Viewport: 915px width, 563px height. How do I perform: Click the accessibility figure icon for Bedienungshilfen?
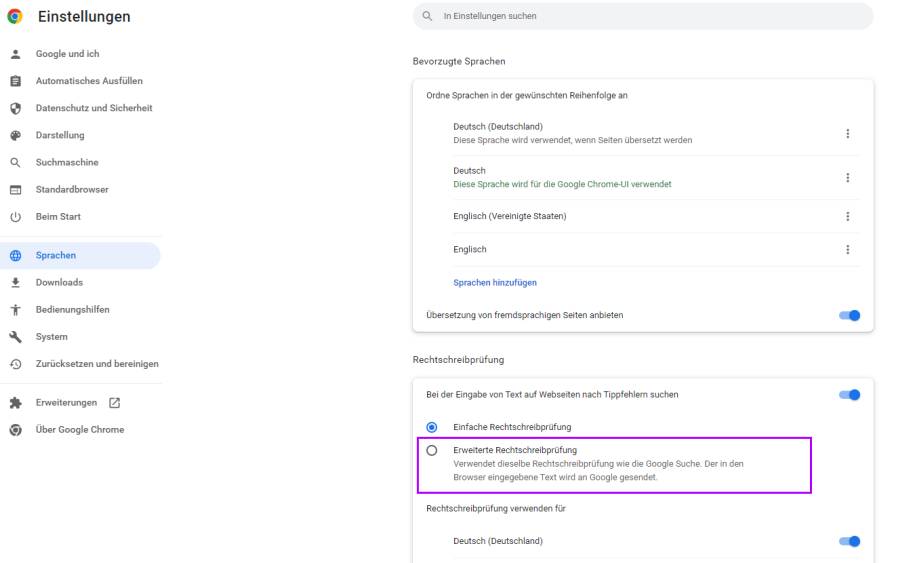click(x=16, y=310)
